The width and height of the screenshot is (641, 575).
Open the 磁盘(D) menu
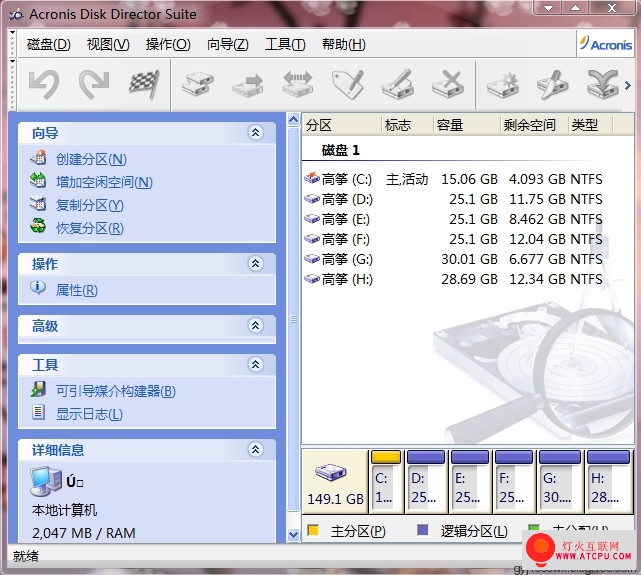tap(49, 44)
